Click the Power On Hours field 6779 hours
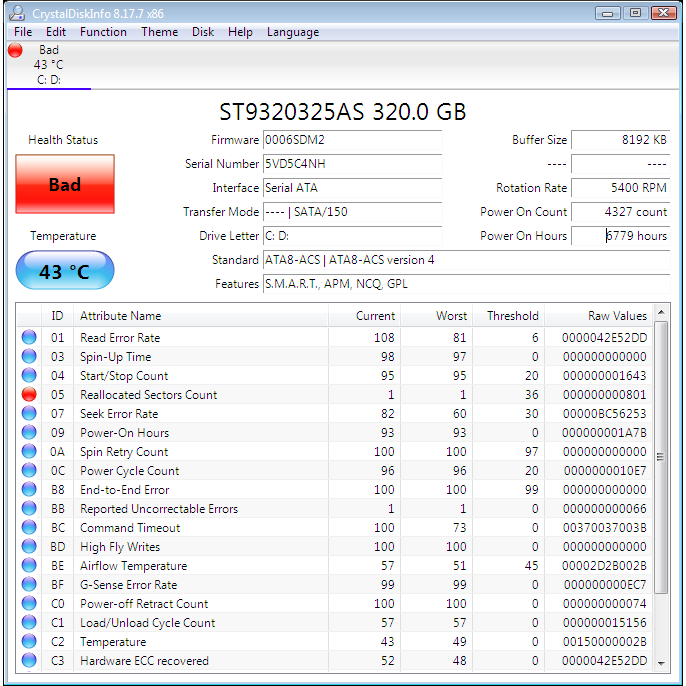 tap(620, 236)
